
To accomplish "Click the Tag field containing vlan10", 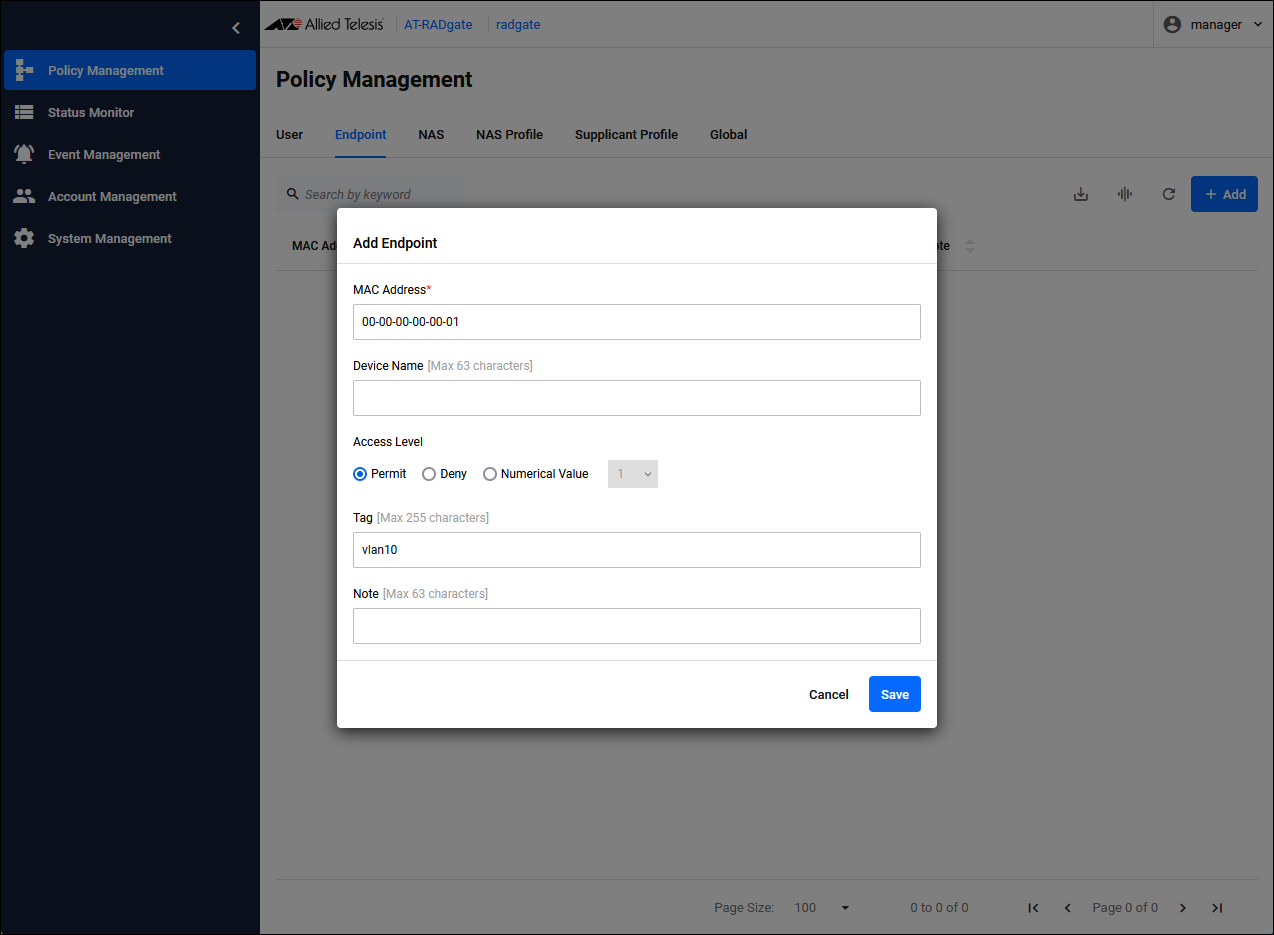I will (636, 550).
